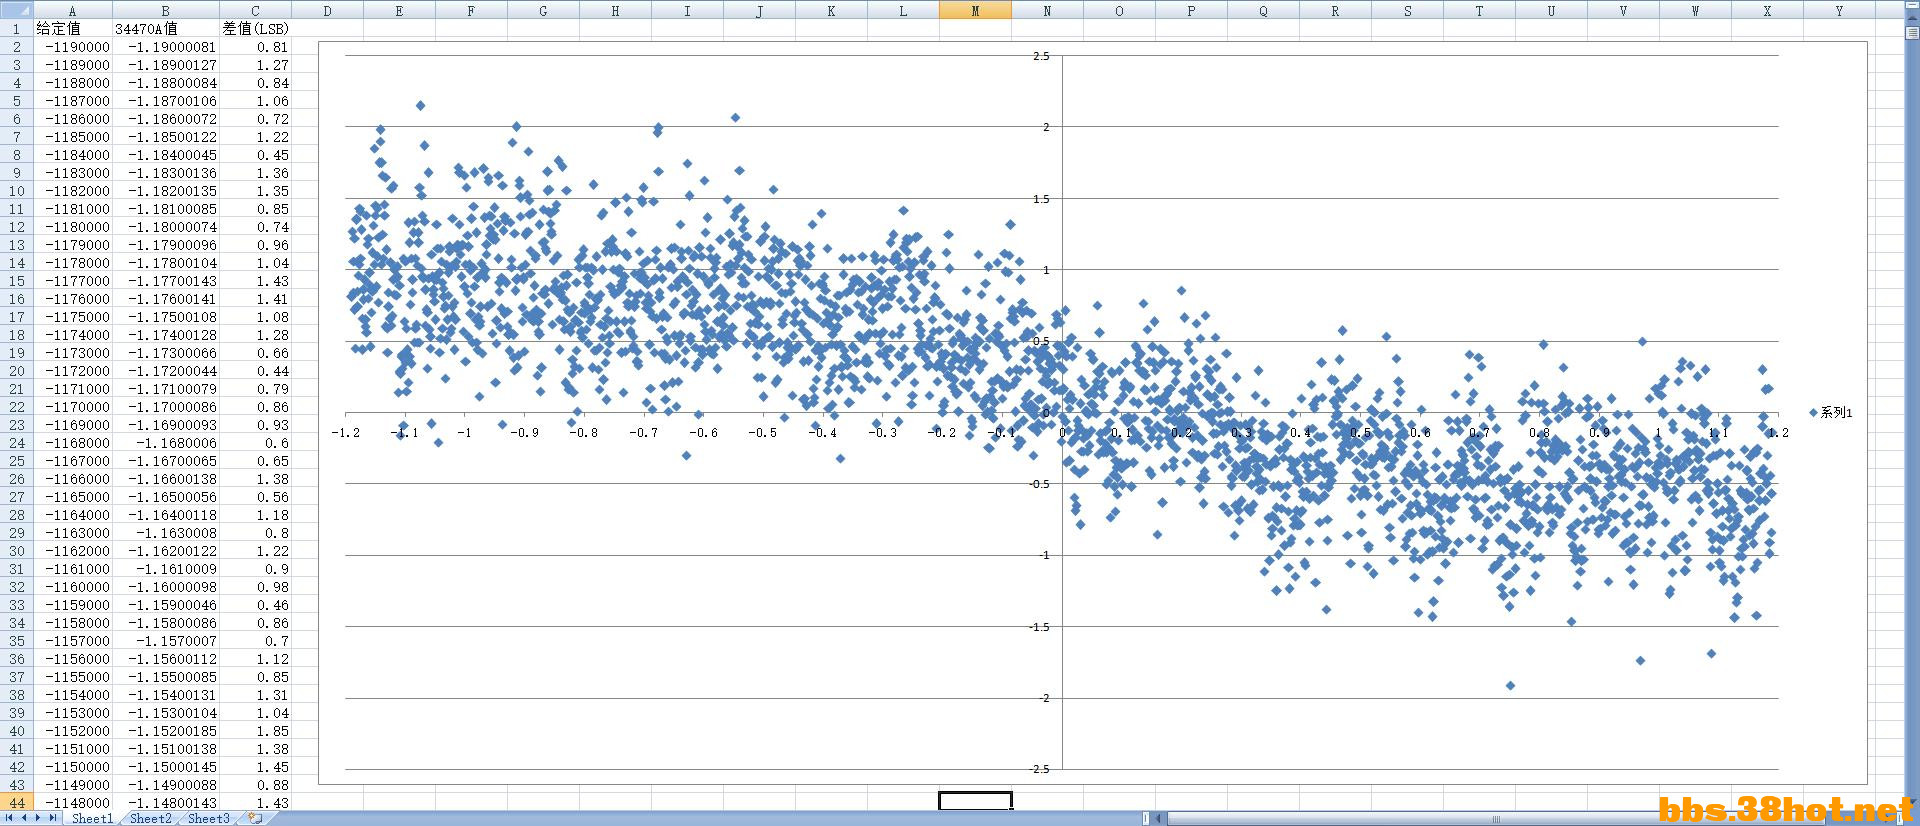The width and height of the screenshot is (1920, 826).
Task: Jump to first sheet tab arrow
Action: [11, 818]
